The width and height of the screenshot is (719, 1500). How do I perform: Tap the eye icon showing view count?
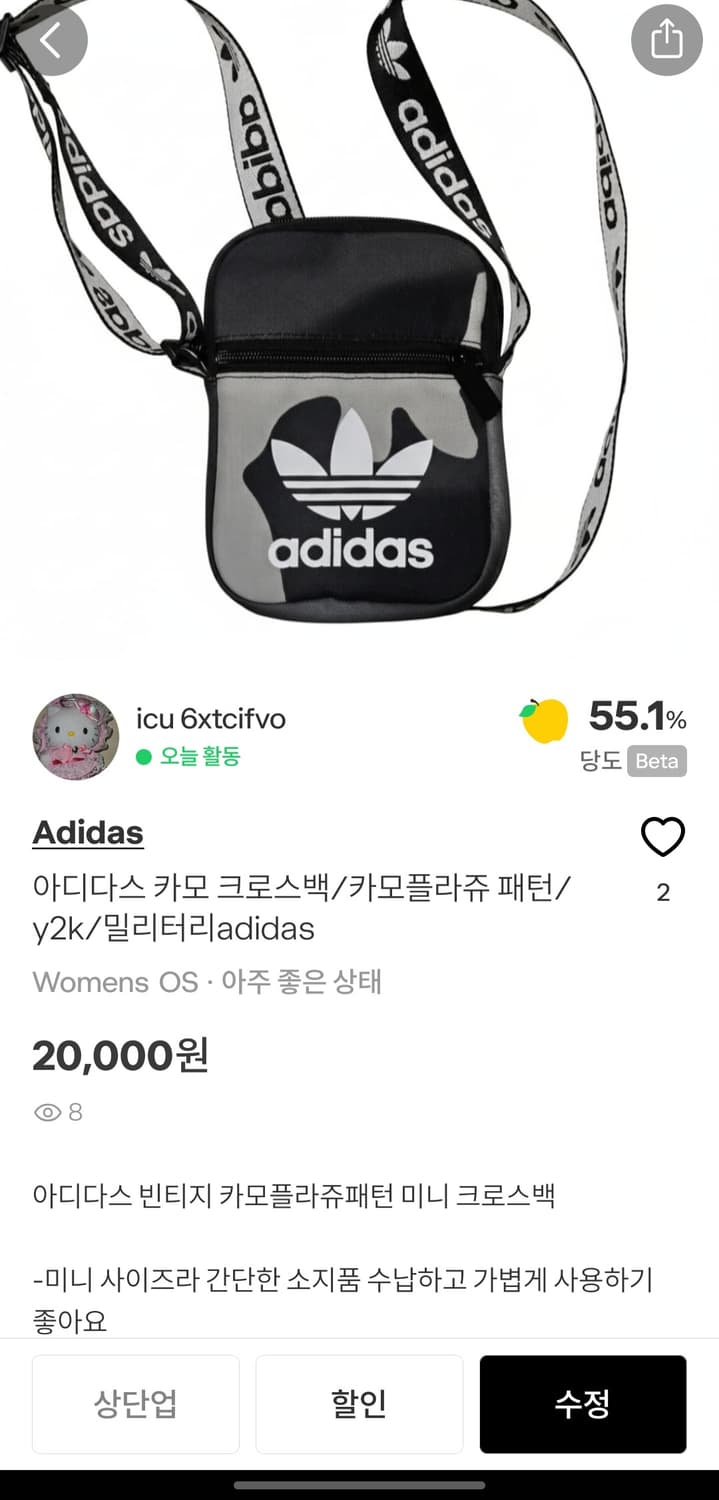45,1112
